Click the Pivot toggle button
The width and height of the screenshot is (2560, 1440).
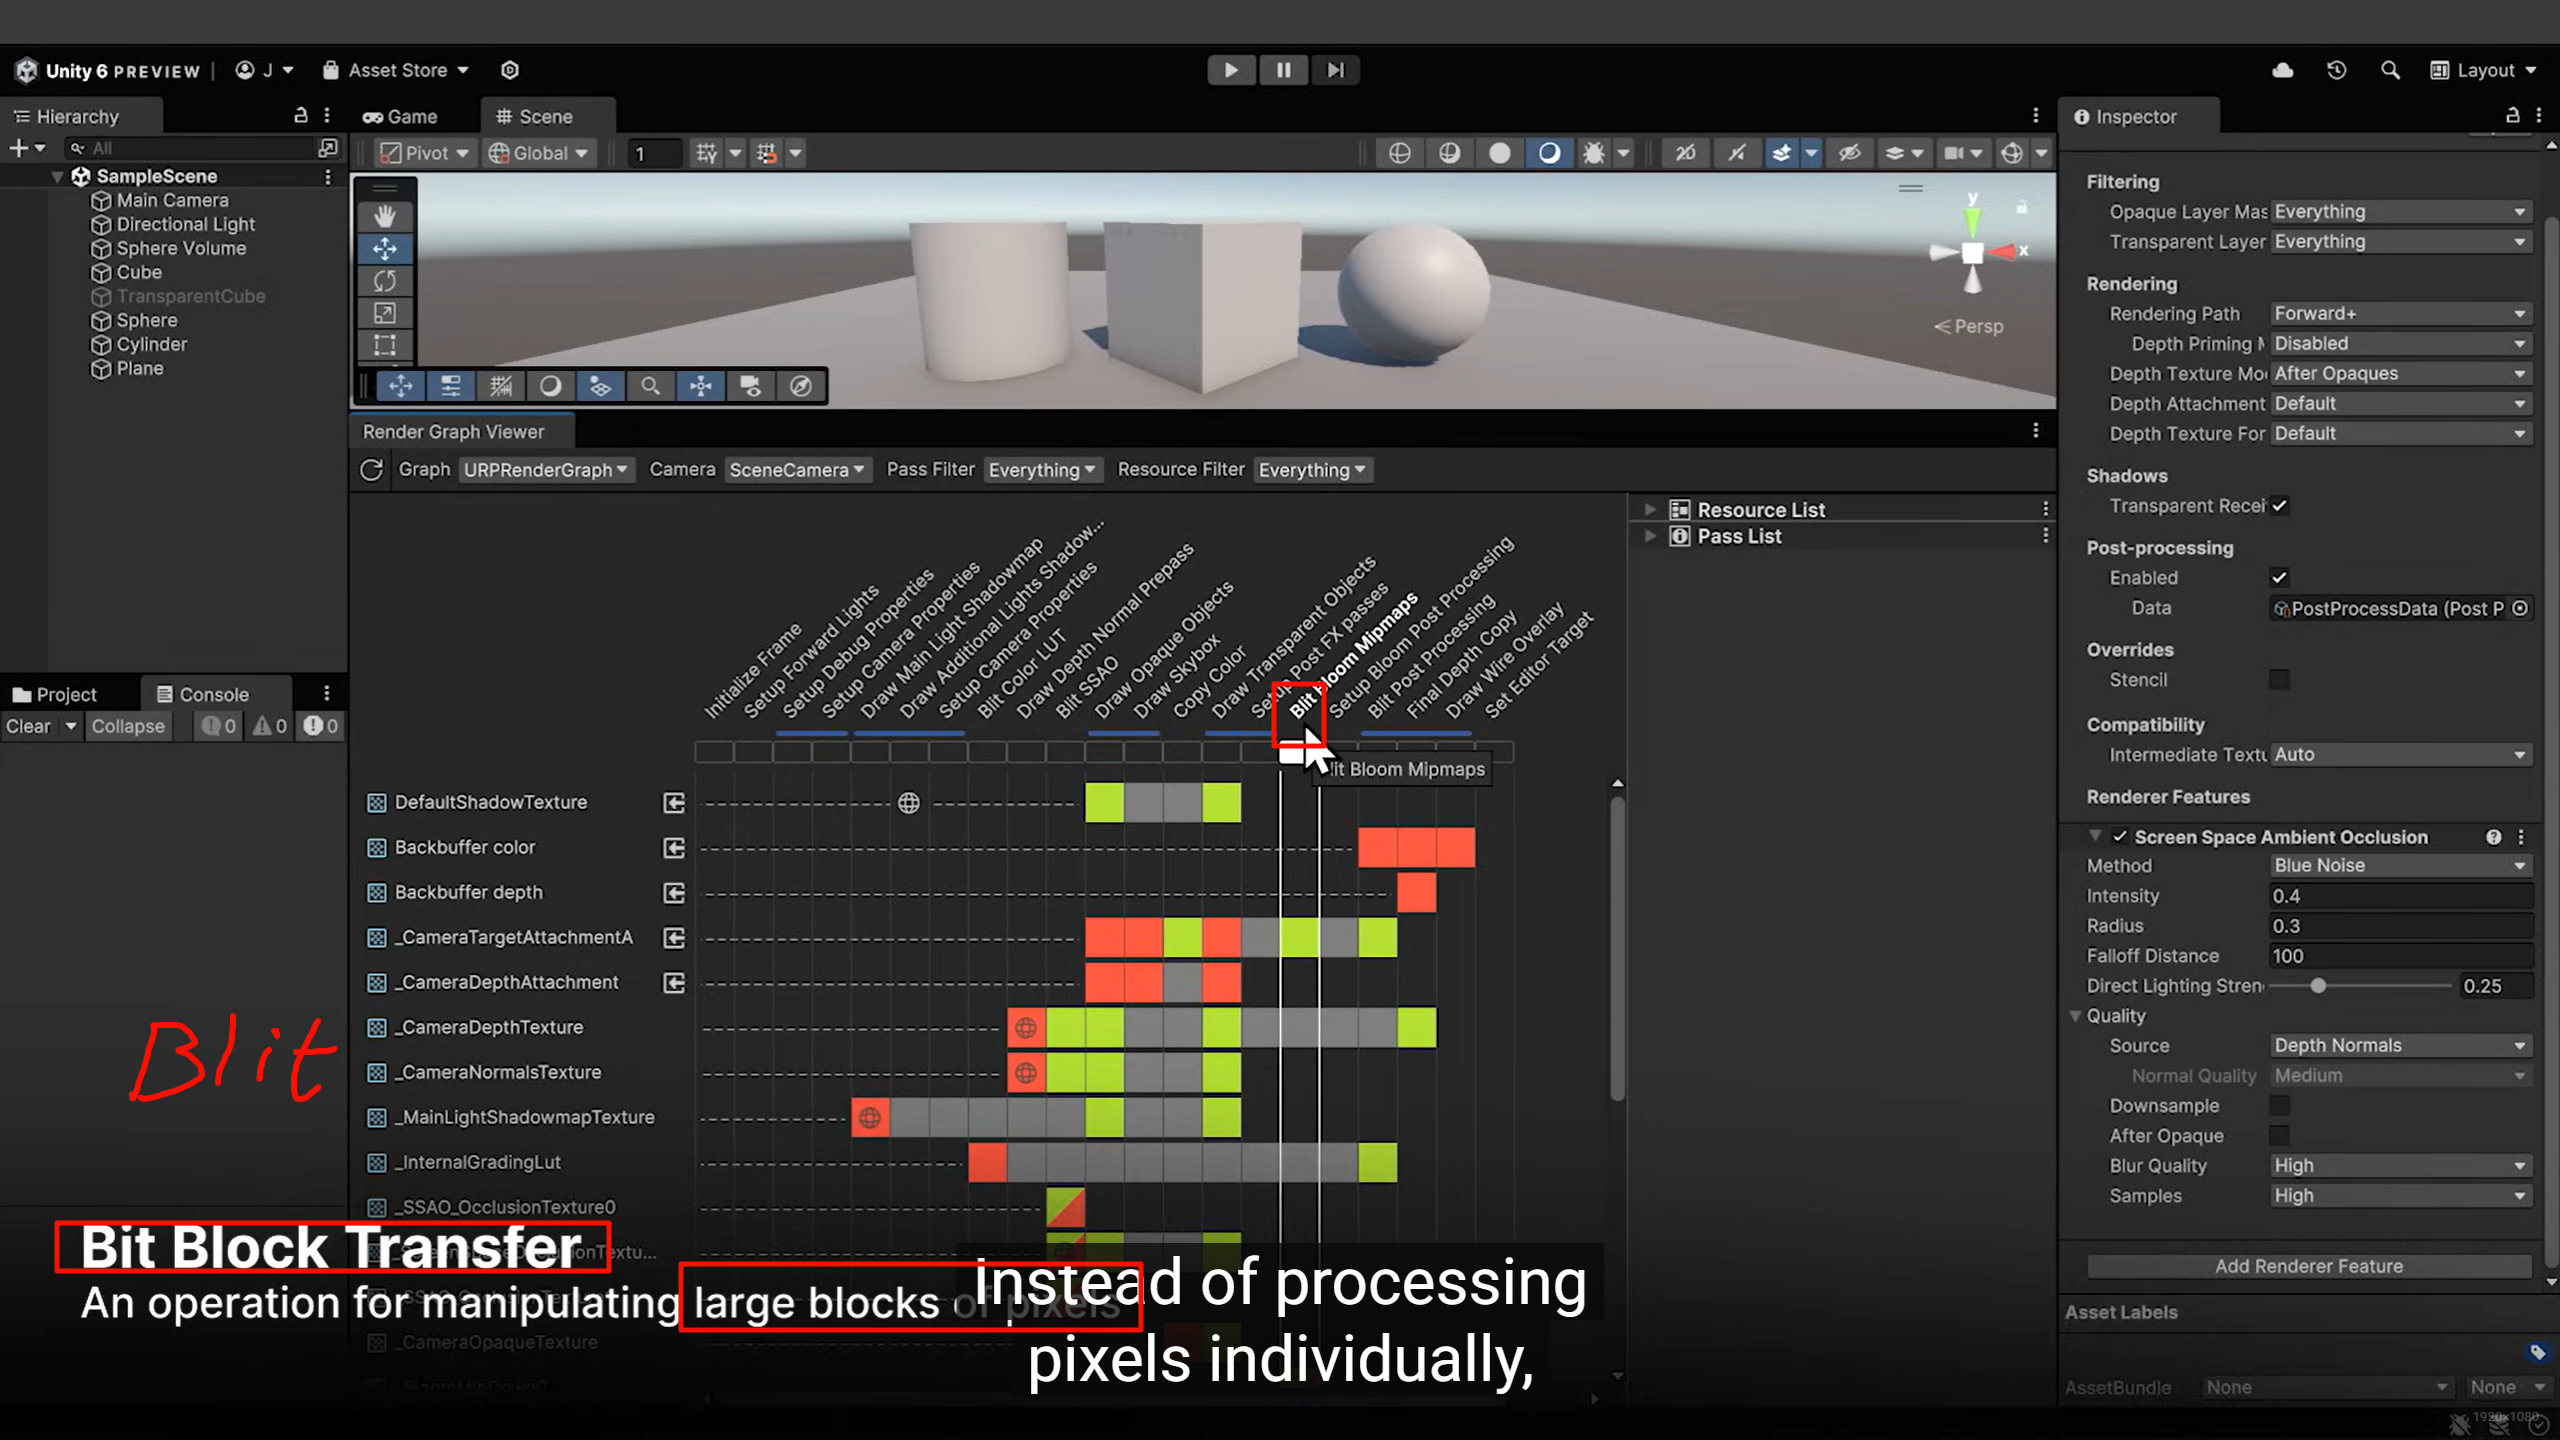click(425, 153)
